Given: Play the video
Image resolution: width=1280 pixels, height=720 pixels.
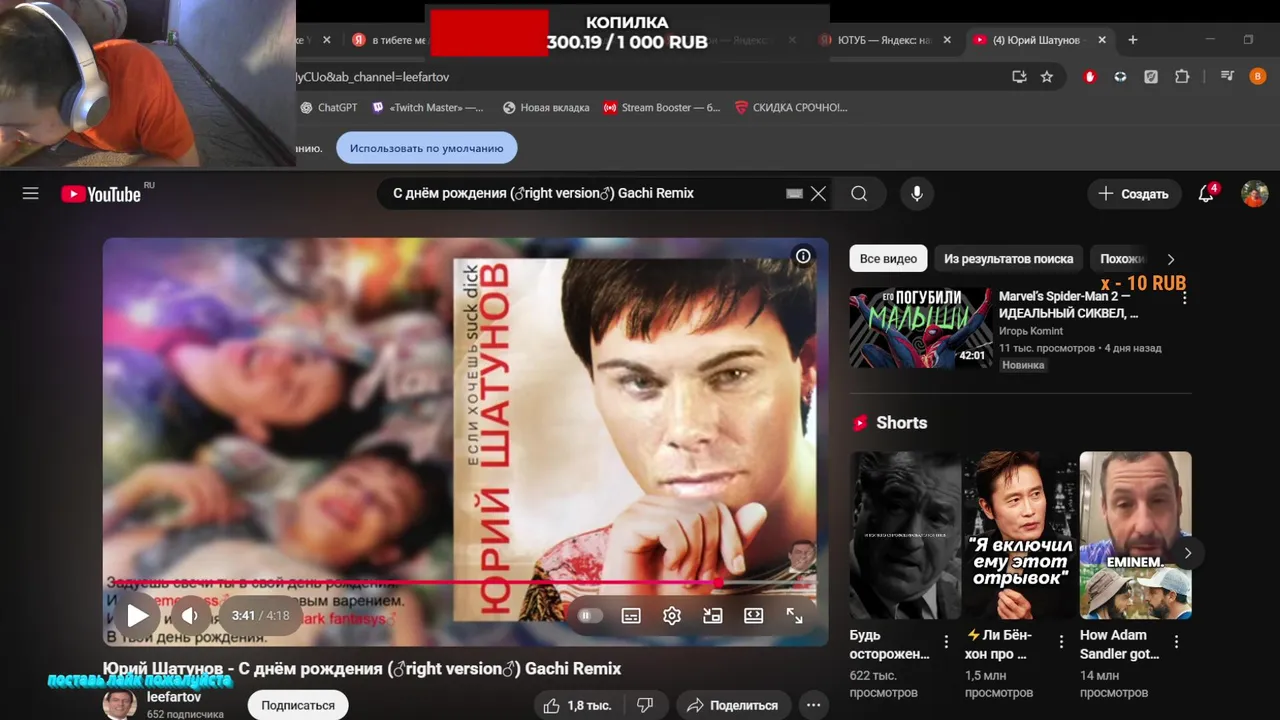Looking at the screenshot, I should pyautogui.click(x=137, y=615).
